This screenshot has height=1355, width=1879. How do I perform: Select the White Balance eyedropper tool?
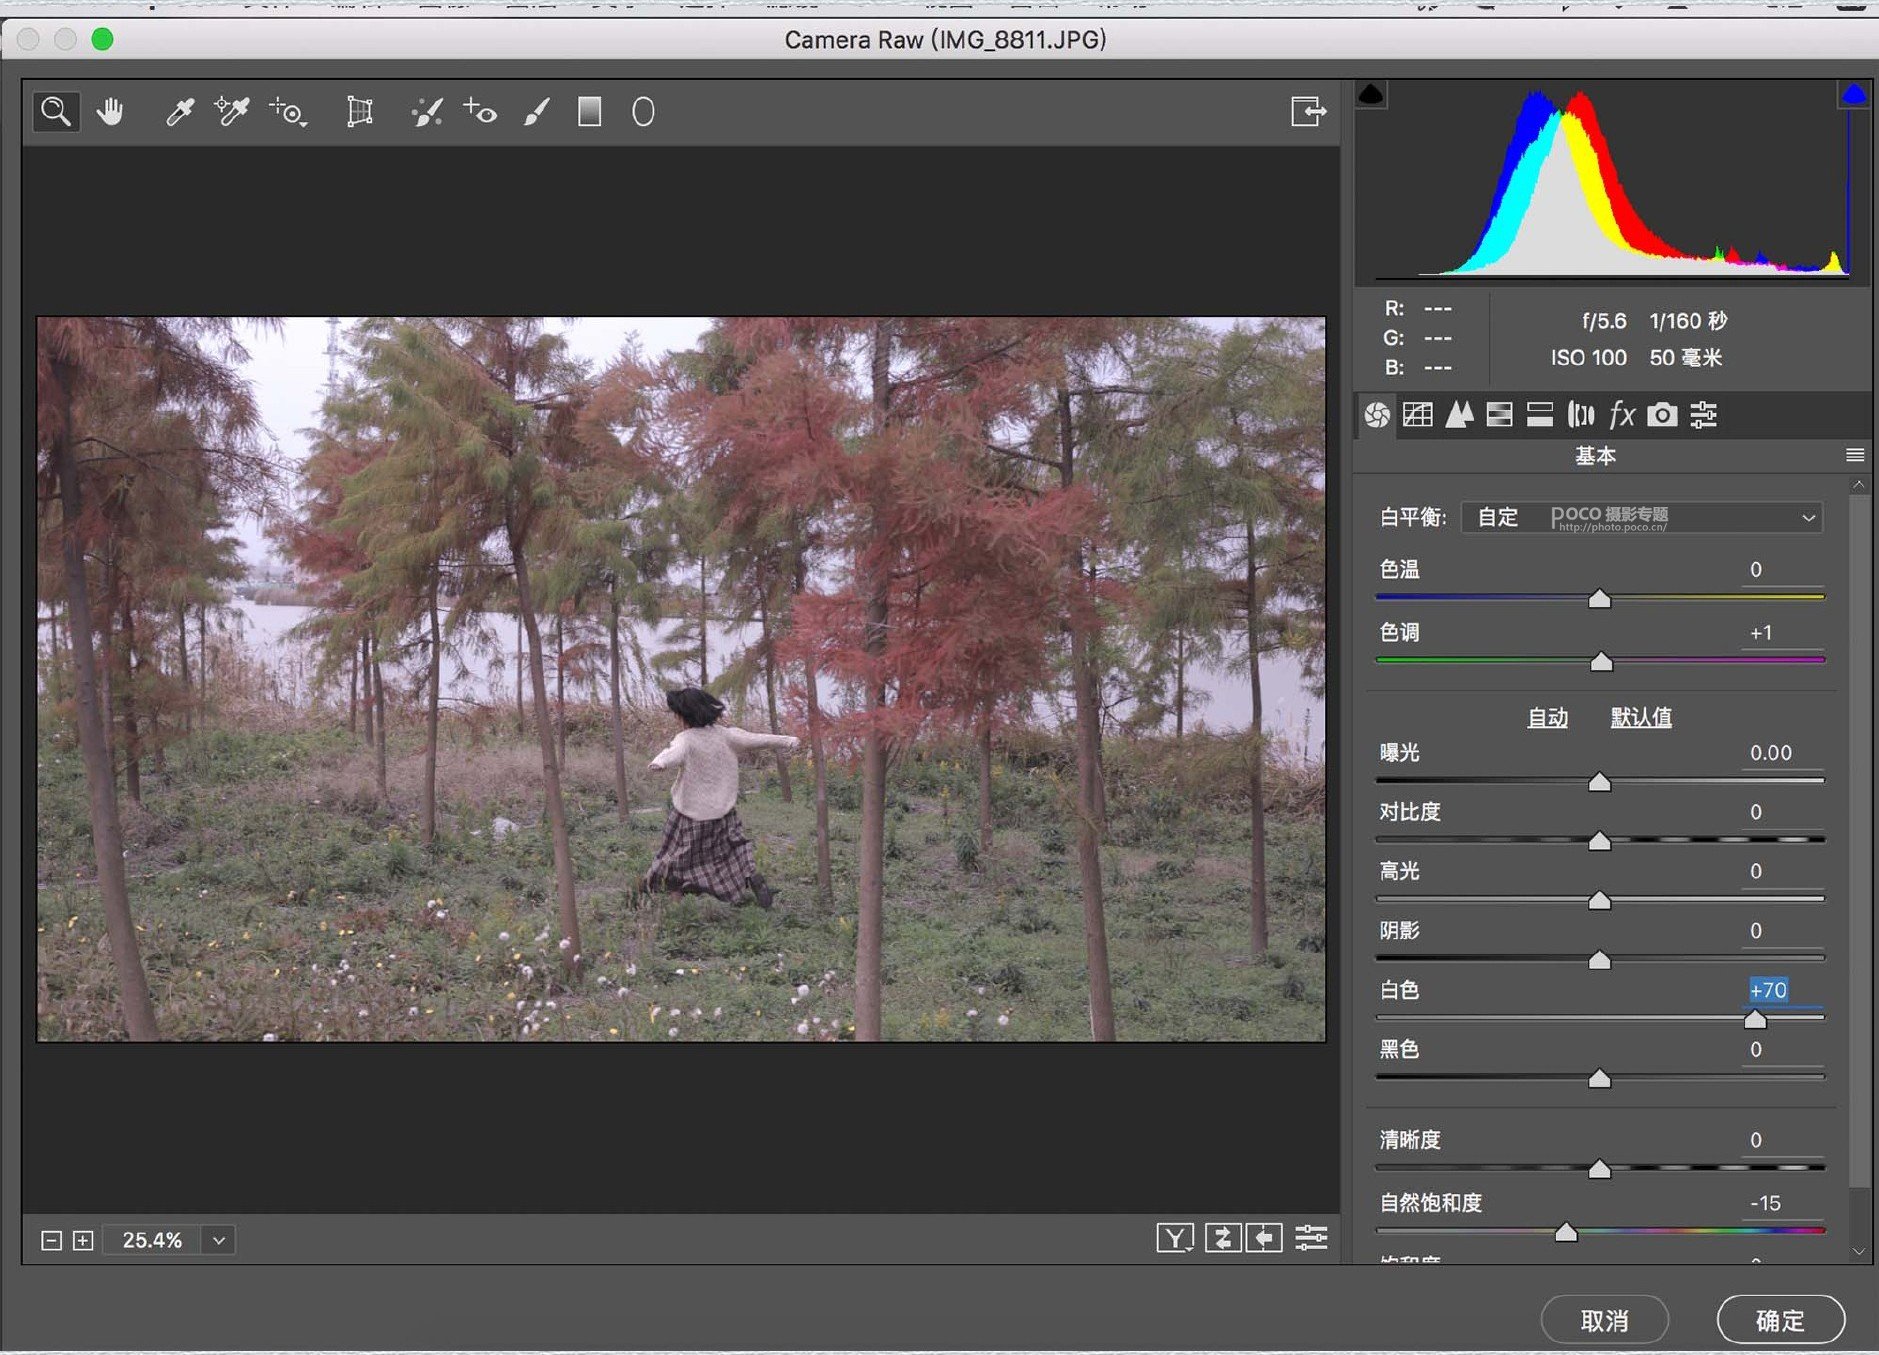click(x=179, y=112)
